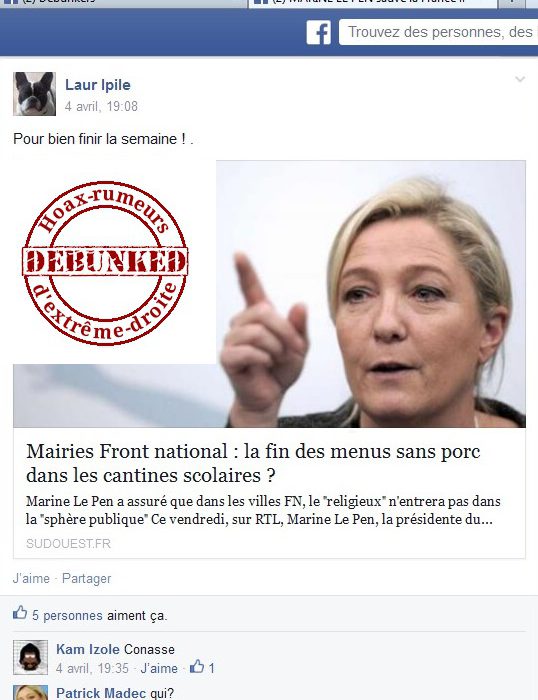Open Kam Izole's profile name
The height and width of the screenshot is (700, 538).
(x=88, y=649)
